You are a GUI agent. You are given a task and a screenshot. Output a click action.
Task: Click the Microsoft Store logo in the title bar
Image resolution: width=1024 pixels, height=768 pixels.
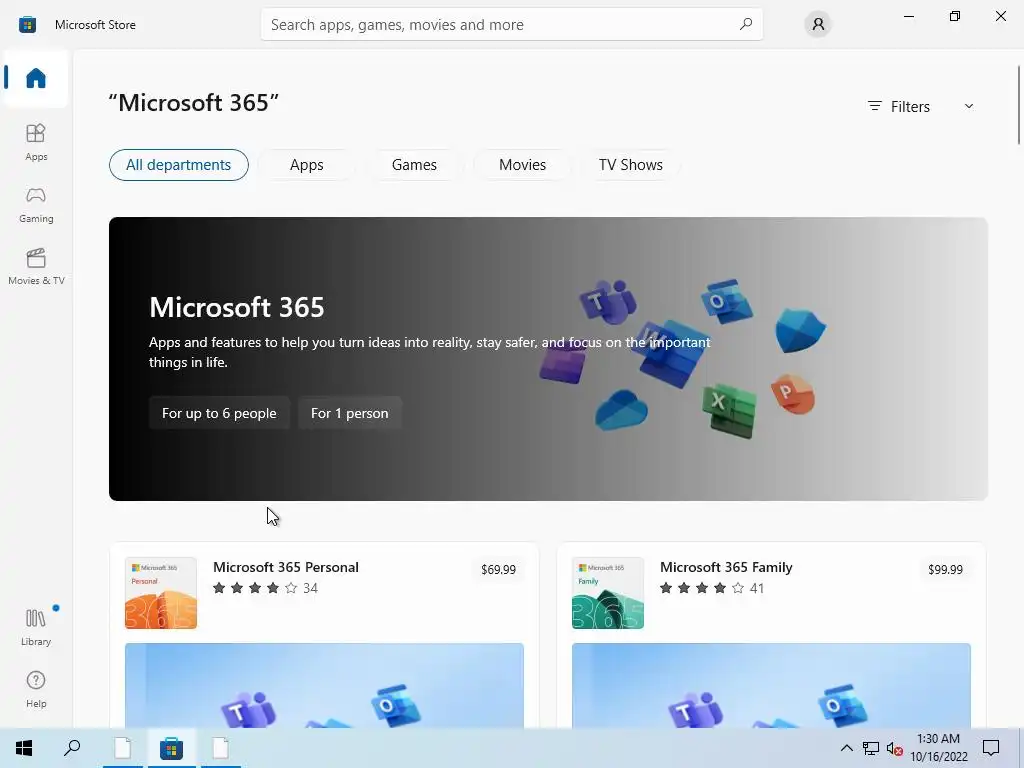pos(27,25)
